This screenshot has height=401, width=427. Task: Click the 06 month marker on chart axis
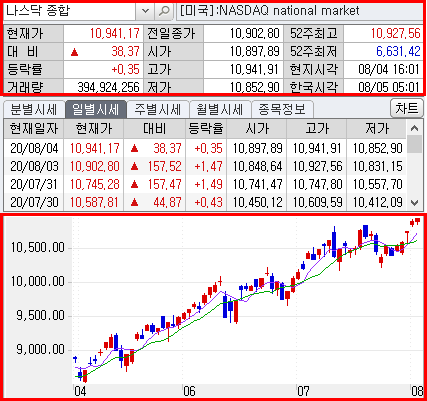click(x=189, y=391)
